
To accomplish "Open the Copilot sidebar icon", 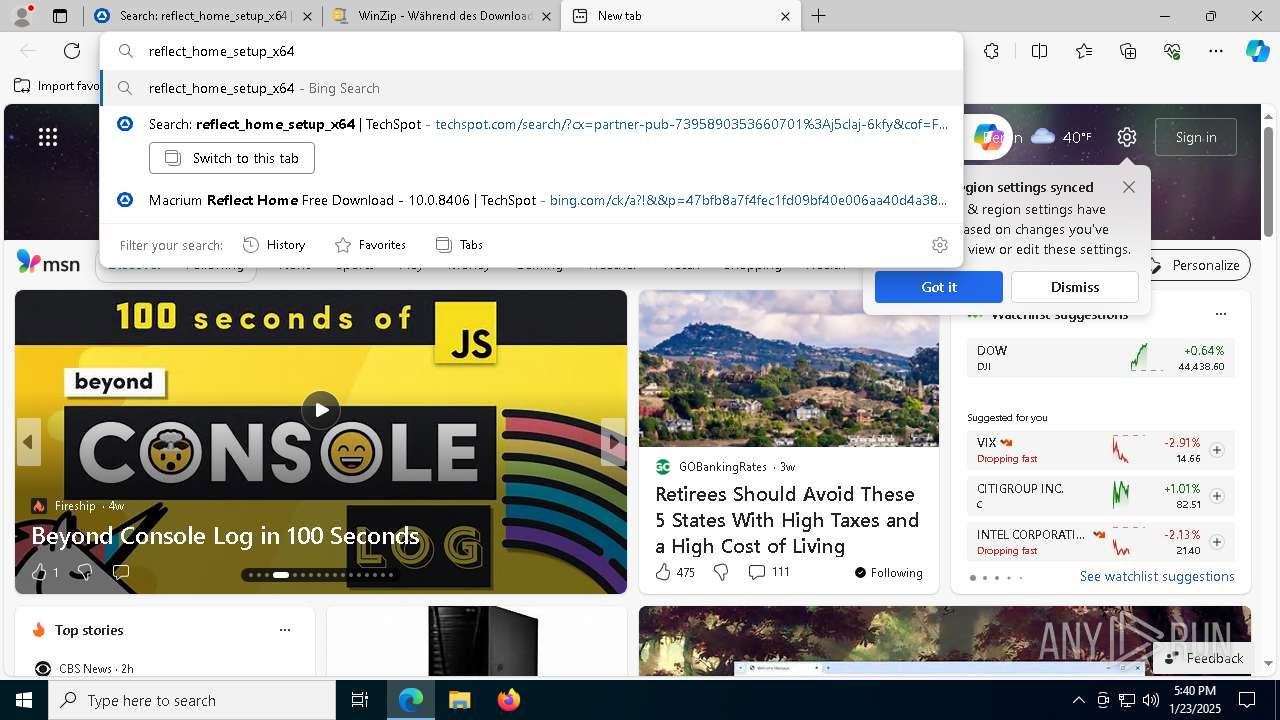I will (x=1257, y=51).
